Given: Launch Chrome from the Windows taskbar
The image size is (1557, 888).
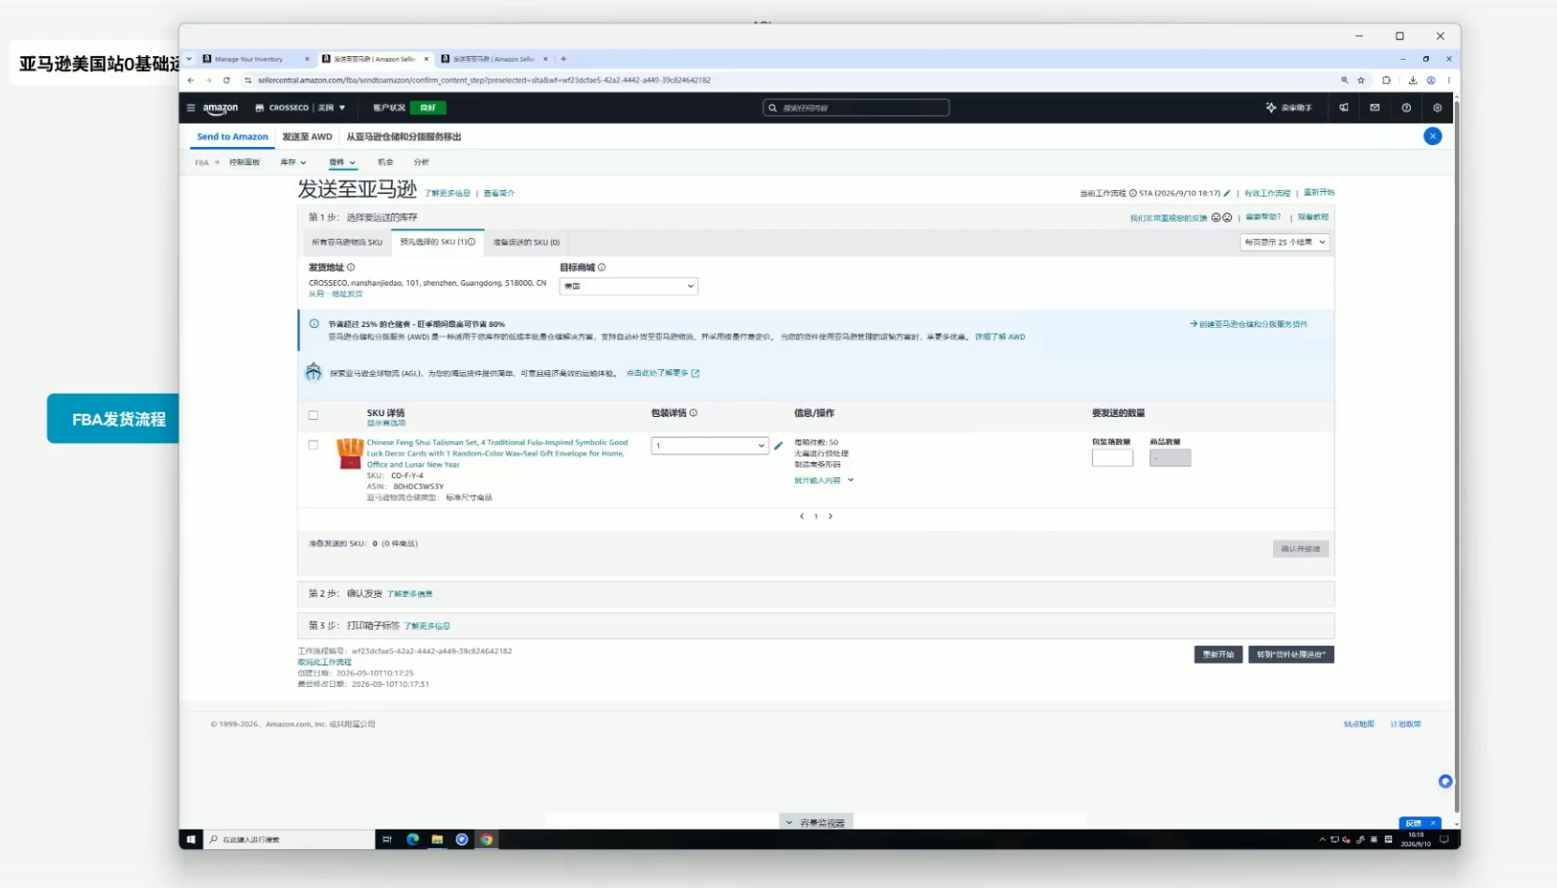Looking at the screenshot, I should (x=487, y=839).
